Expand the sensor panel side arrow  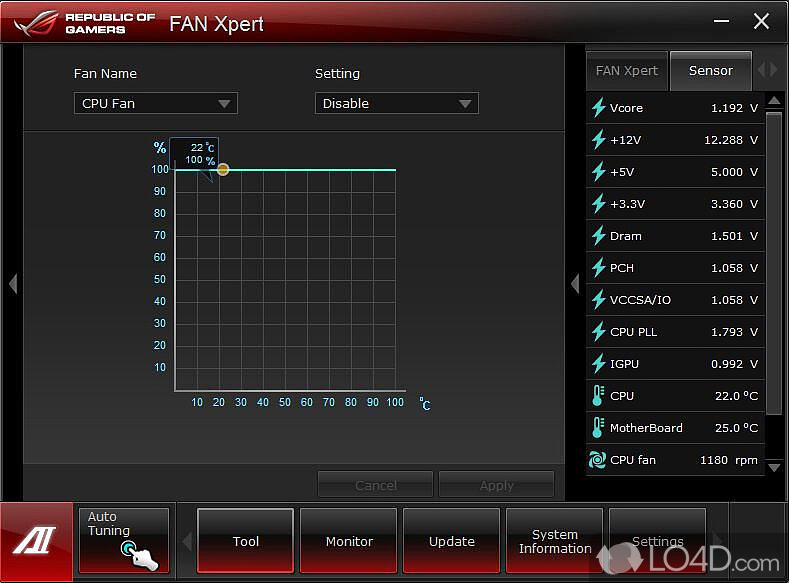[x=575, y=284]
